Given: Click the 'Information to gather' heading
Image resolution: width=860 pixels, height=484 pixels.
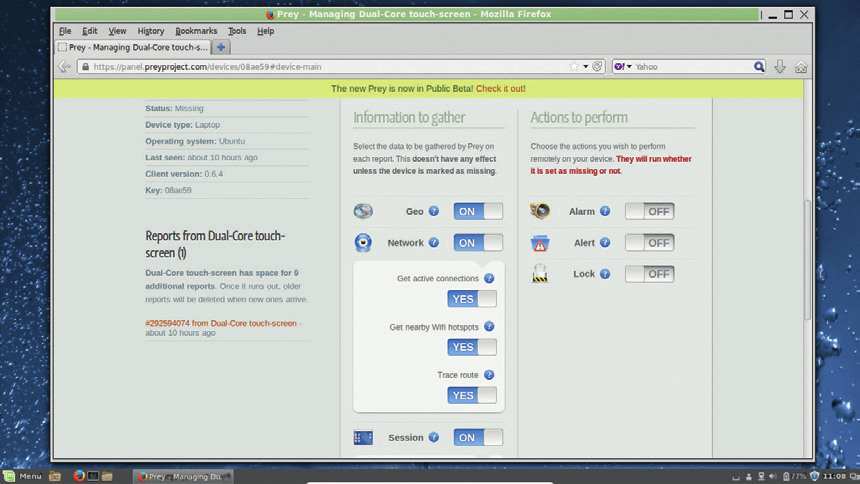Looking at the screenshot, I should click(x=409, y=117).
